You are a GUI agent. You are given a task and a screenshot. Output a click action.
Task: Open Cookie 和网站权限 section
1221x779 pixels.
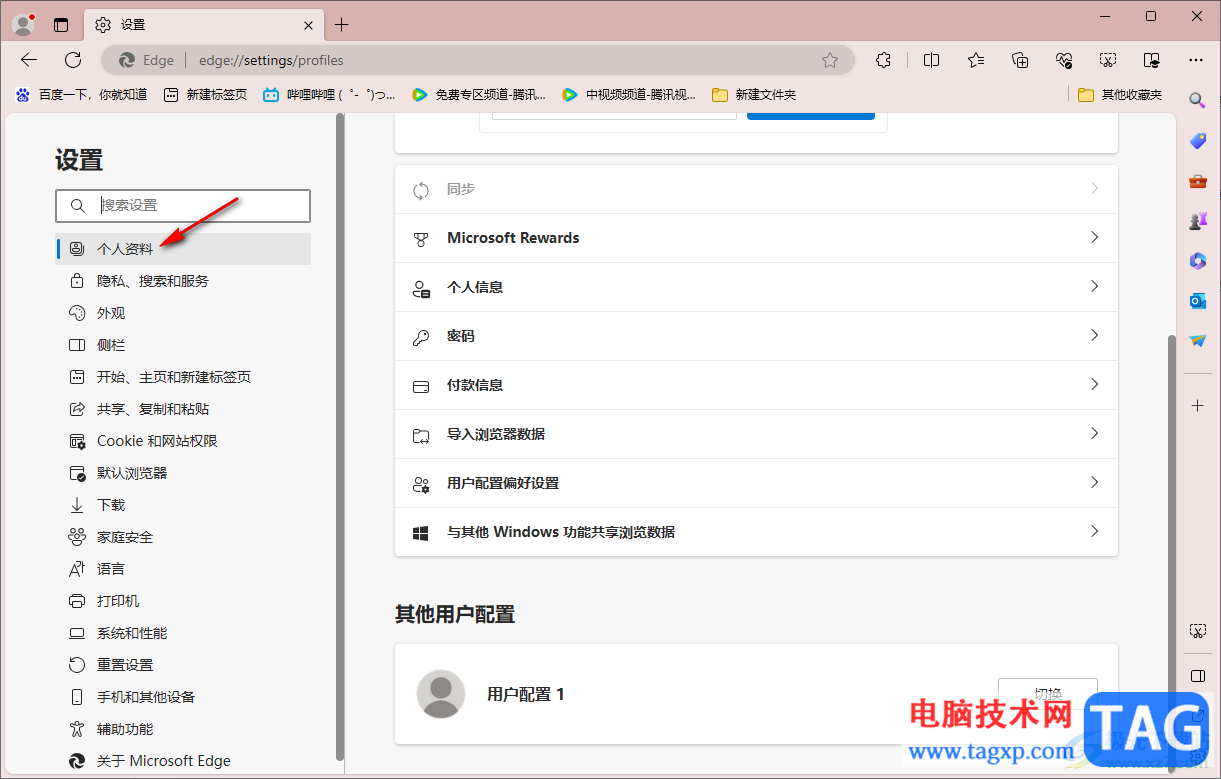183,441
